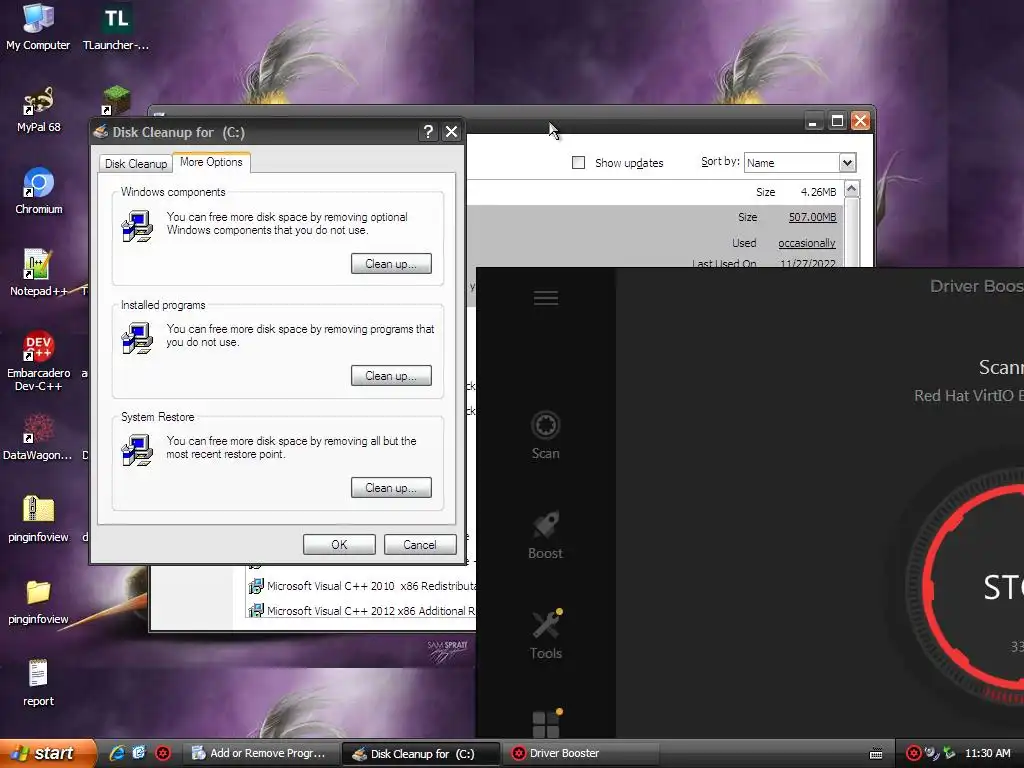Screen dimensions: 1024x768
Task: Launch Embarcadero Dev-C++ icon
Action: (x=38, y=360)
